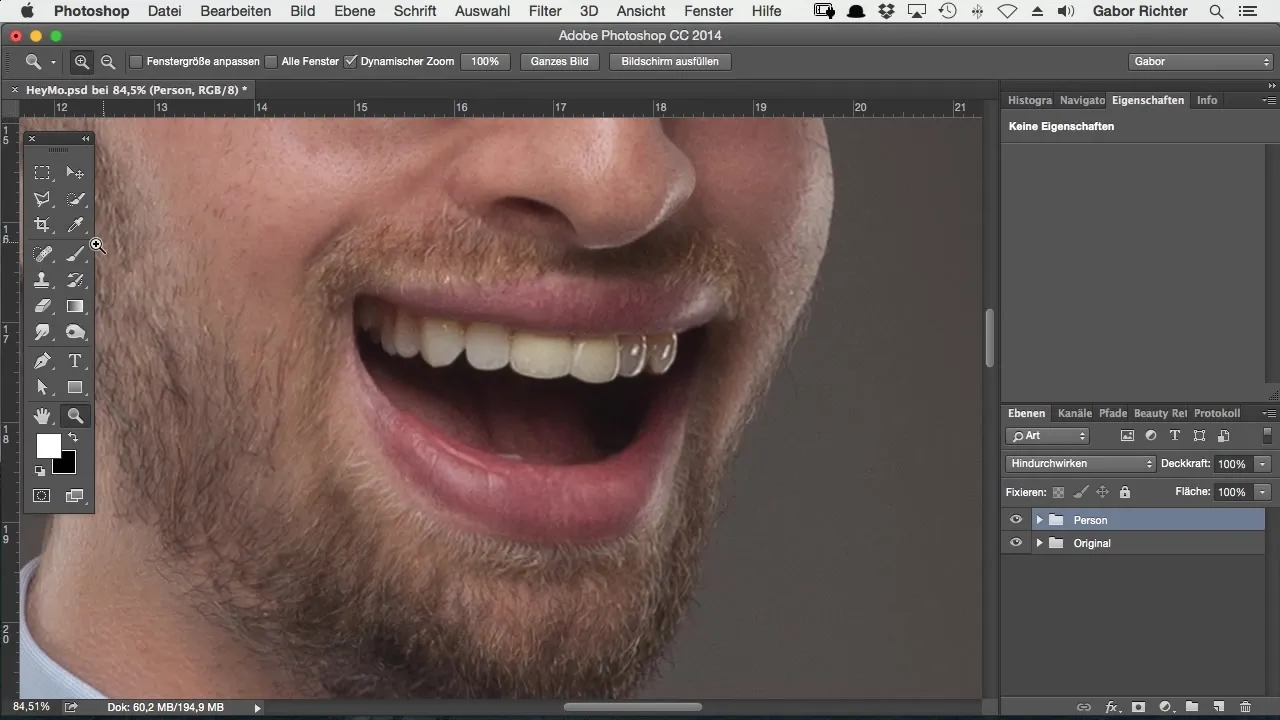Toggle lock transparent pixels

(1058, 492)
